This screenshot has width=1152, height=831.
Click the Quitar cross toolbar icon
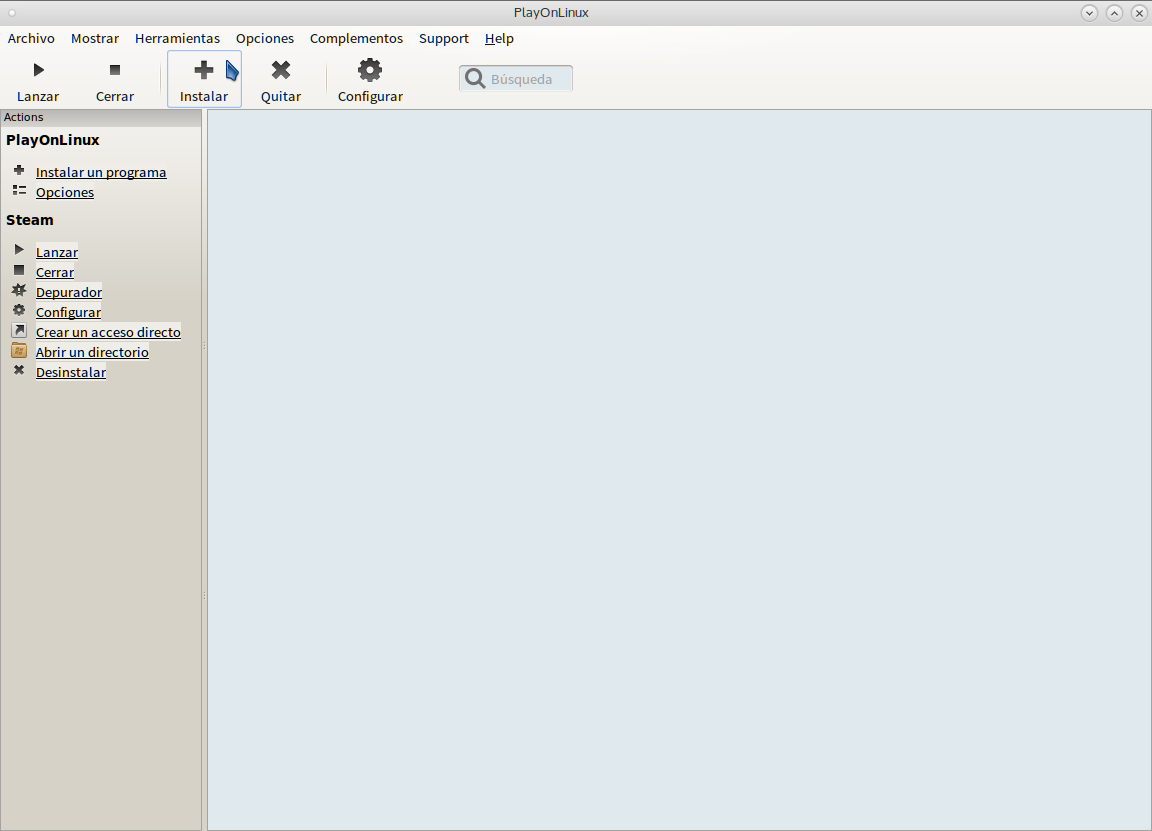coord(281,70)
